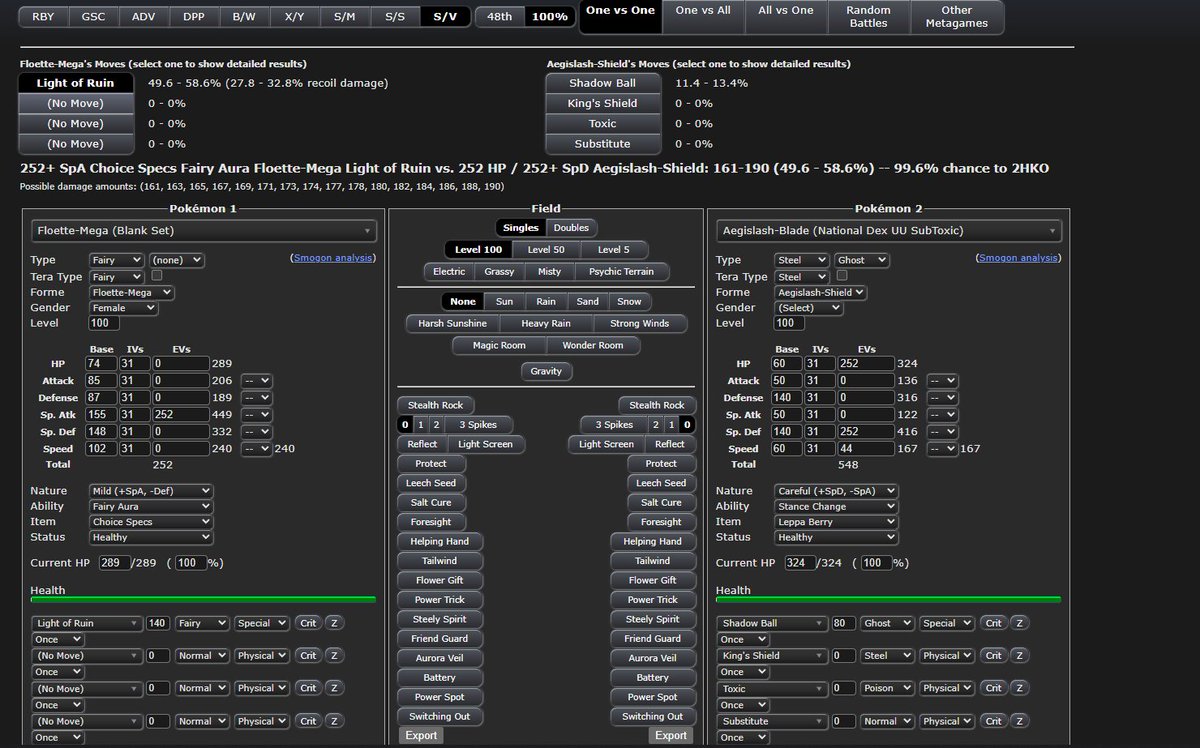Switch the field format to Doubles
The width and height of the screenshot is (1200, 748).
coord(571,228)
